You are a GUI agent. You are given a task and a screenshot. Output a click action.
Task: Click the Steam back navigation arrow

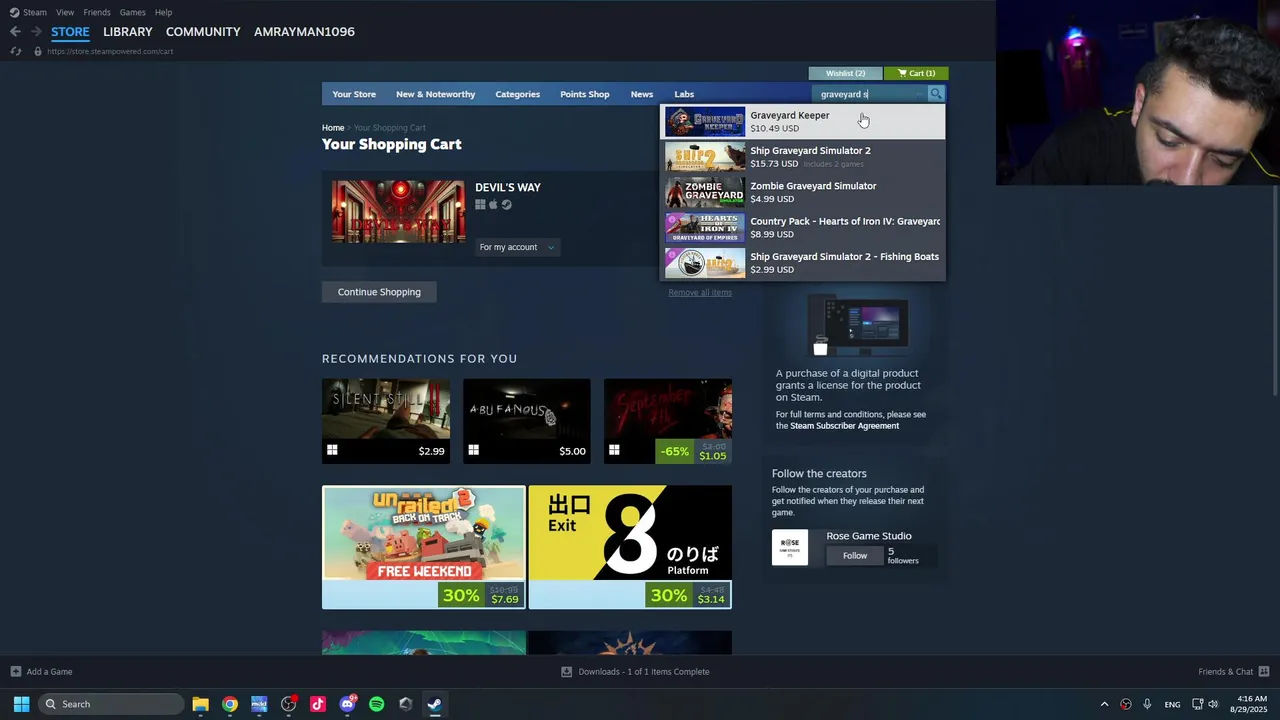(x=15, y=32)
